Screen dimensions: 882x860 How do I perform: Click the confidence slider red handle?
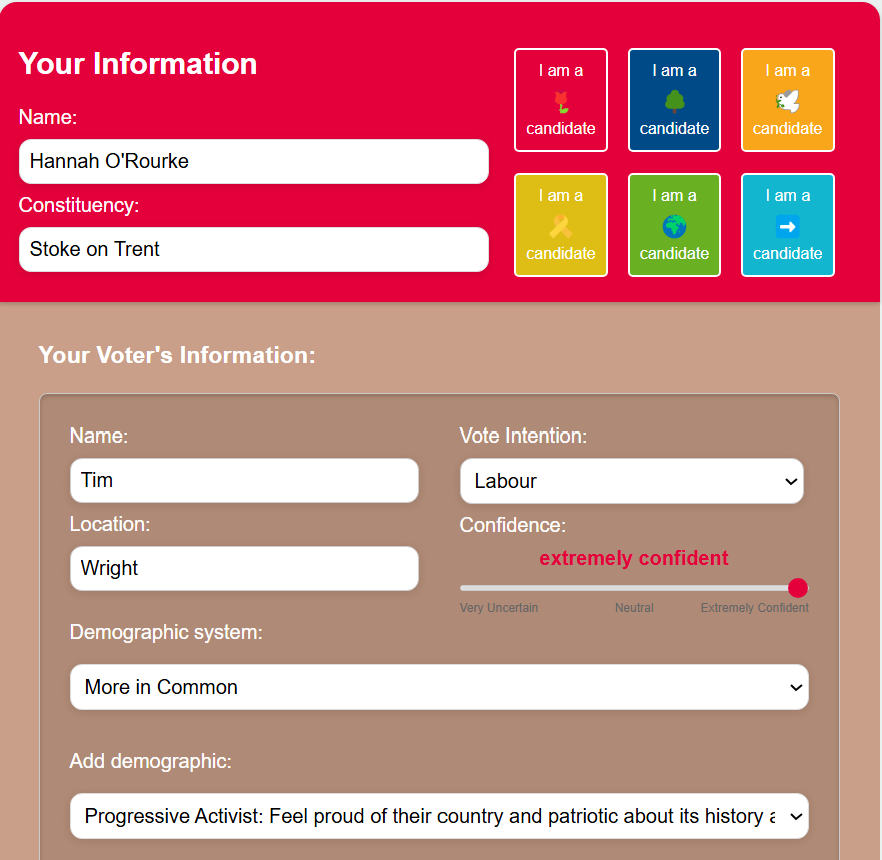pyautogui.click(x=798, y=588)
